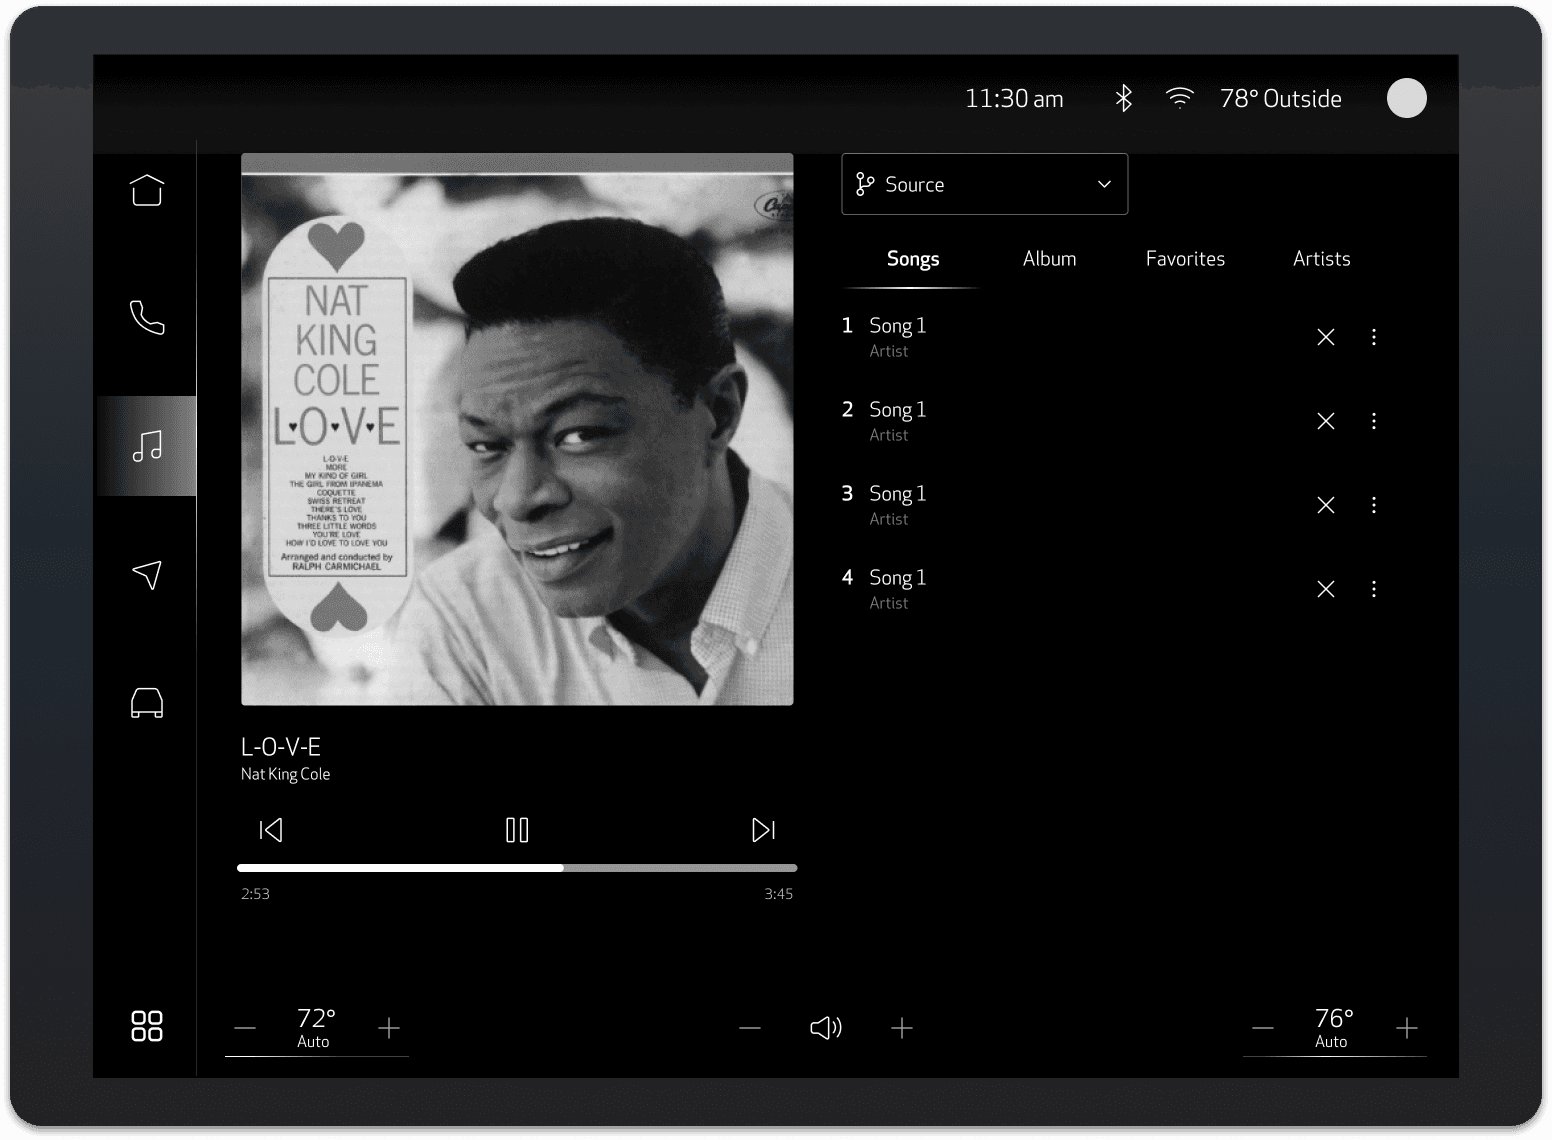Open more options for song 4
Screen dimensions: 1552x1140
(1374, 589)
